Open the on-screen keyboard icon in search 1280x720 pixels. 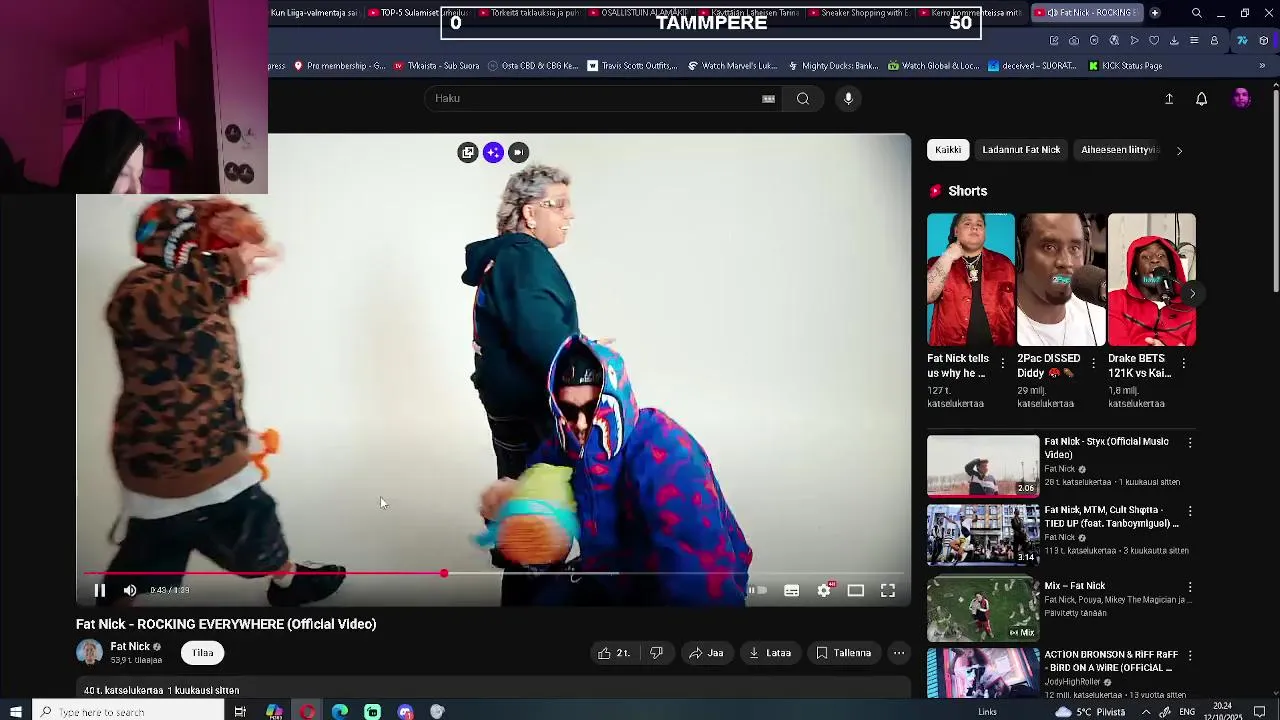[x=768, y=98]
